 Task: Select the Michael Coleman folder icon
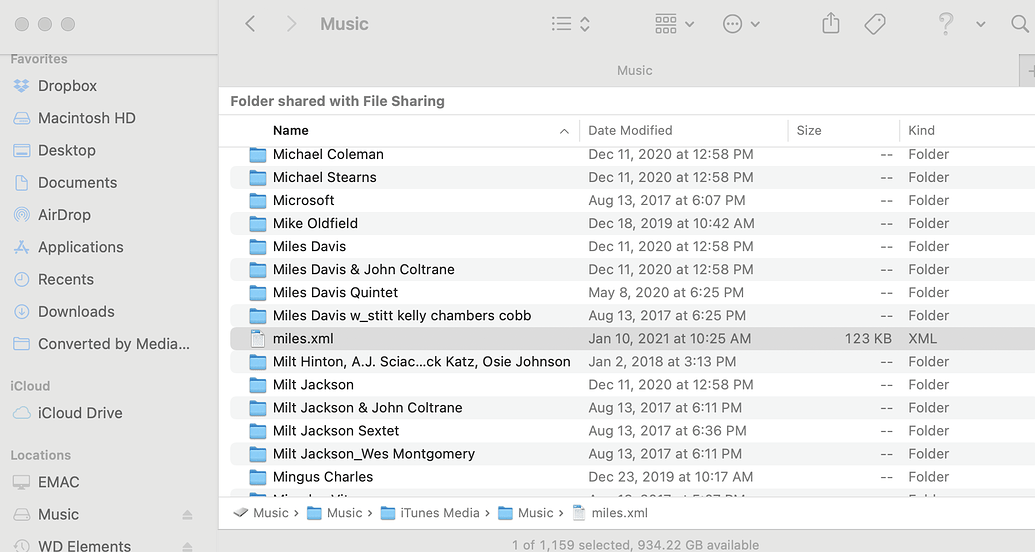point(257,155)
